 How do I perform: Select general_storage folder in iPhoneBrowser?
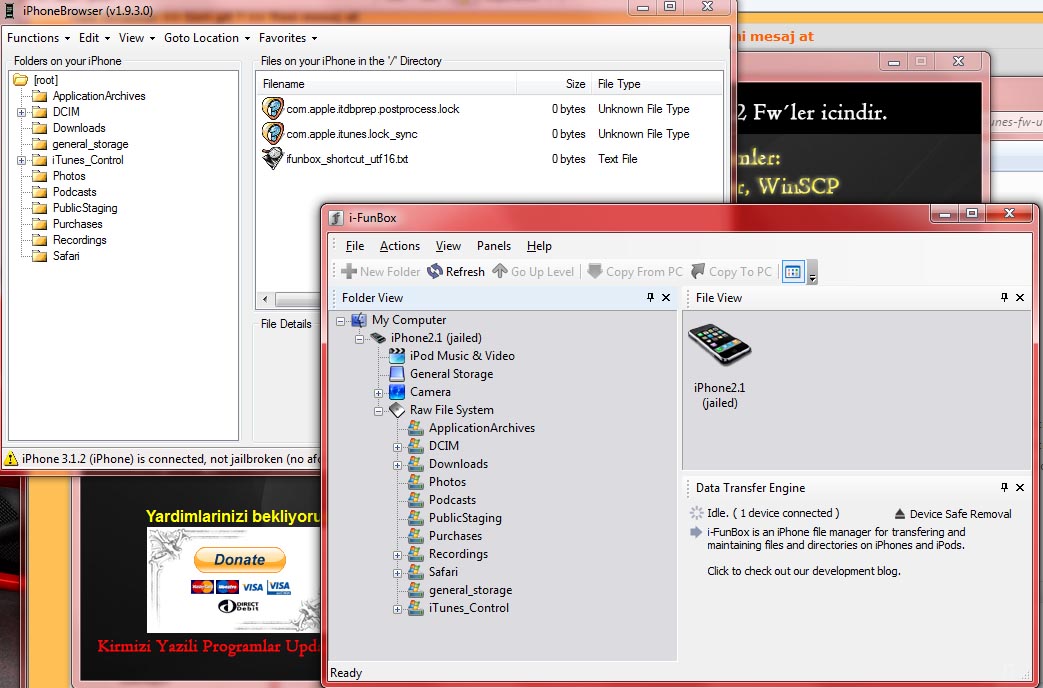(x=90, y=144)
